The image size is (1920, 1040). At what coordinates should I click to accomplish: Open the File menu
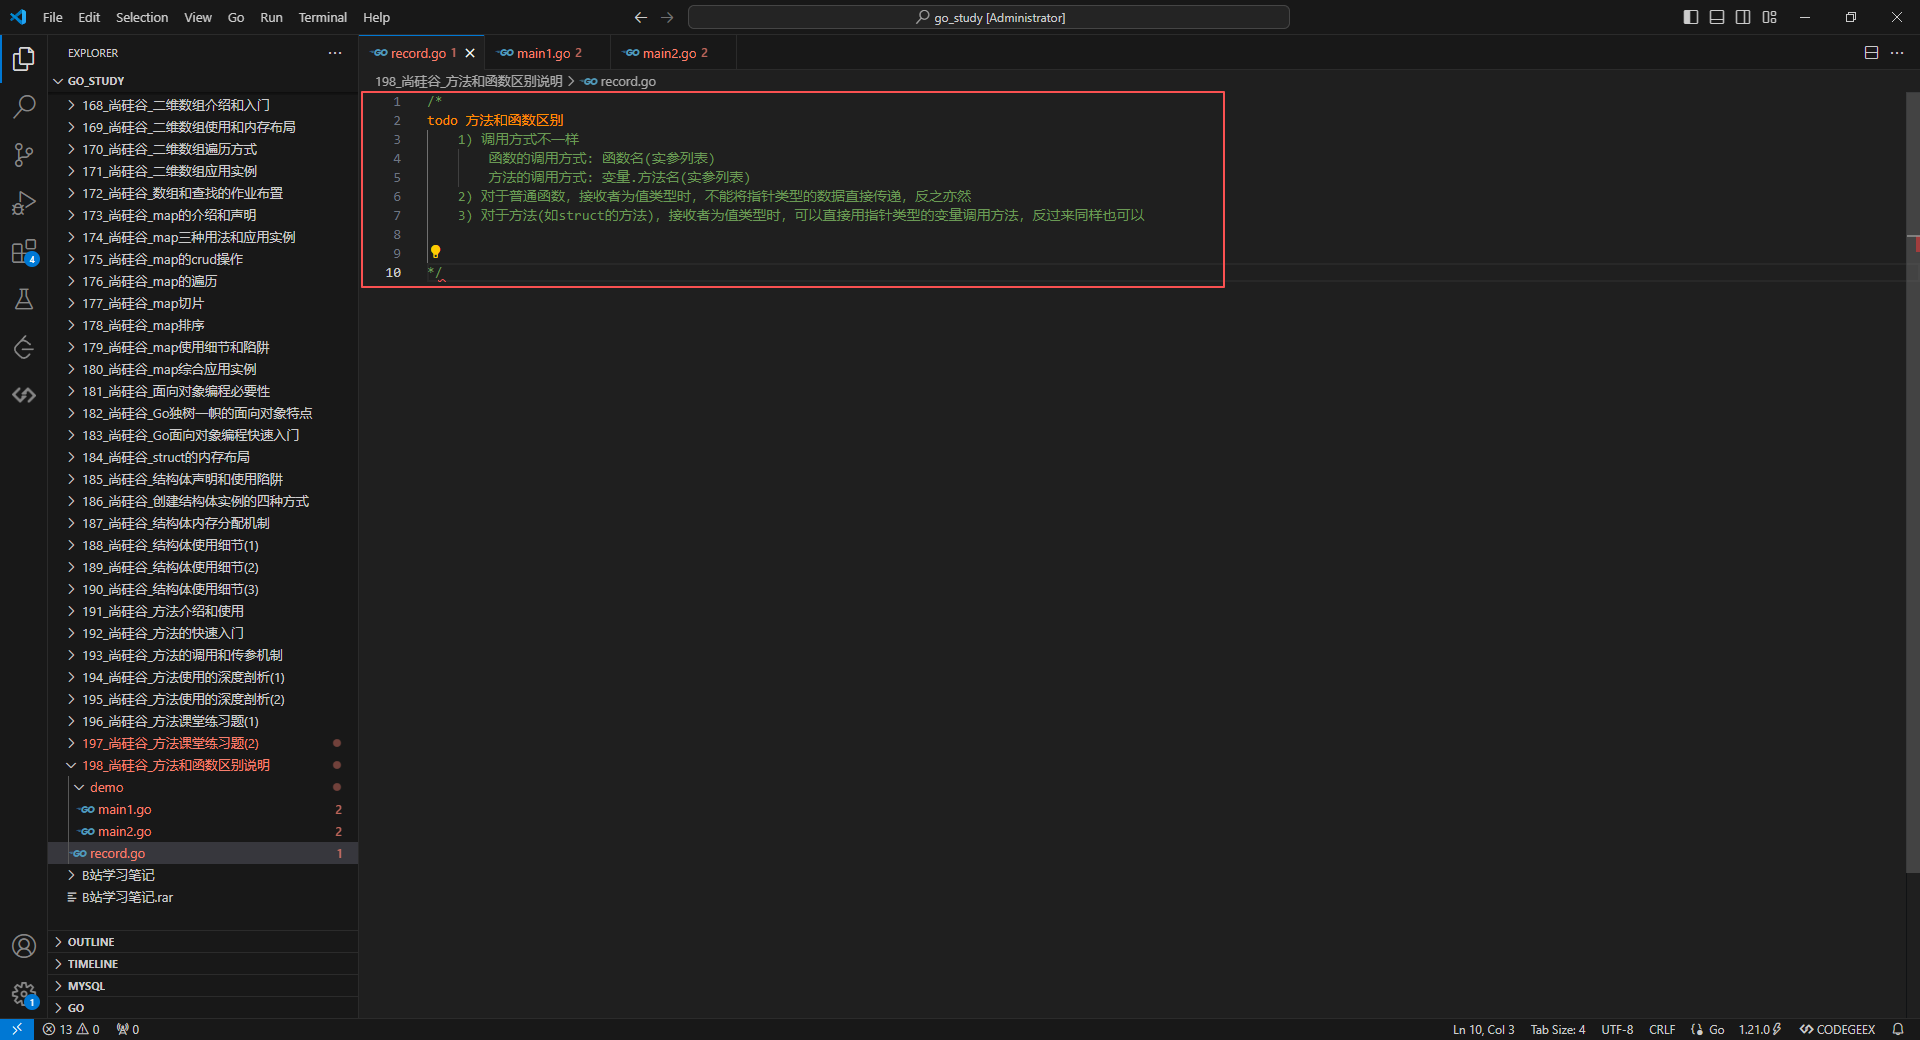53,17
